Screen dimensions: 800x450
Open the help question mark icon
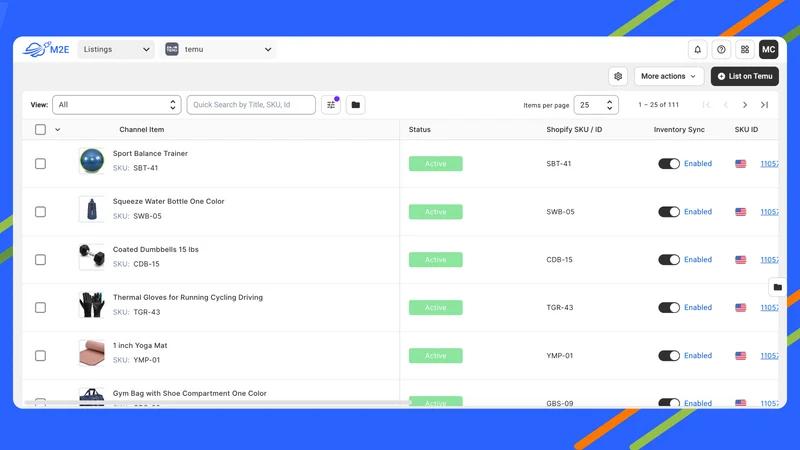(x=721, y=49)
